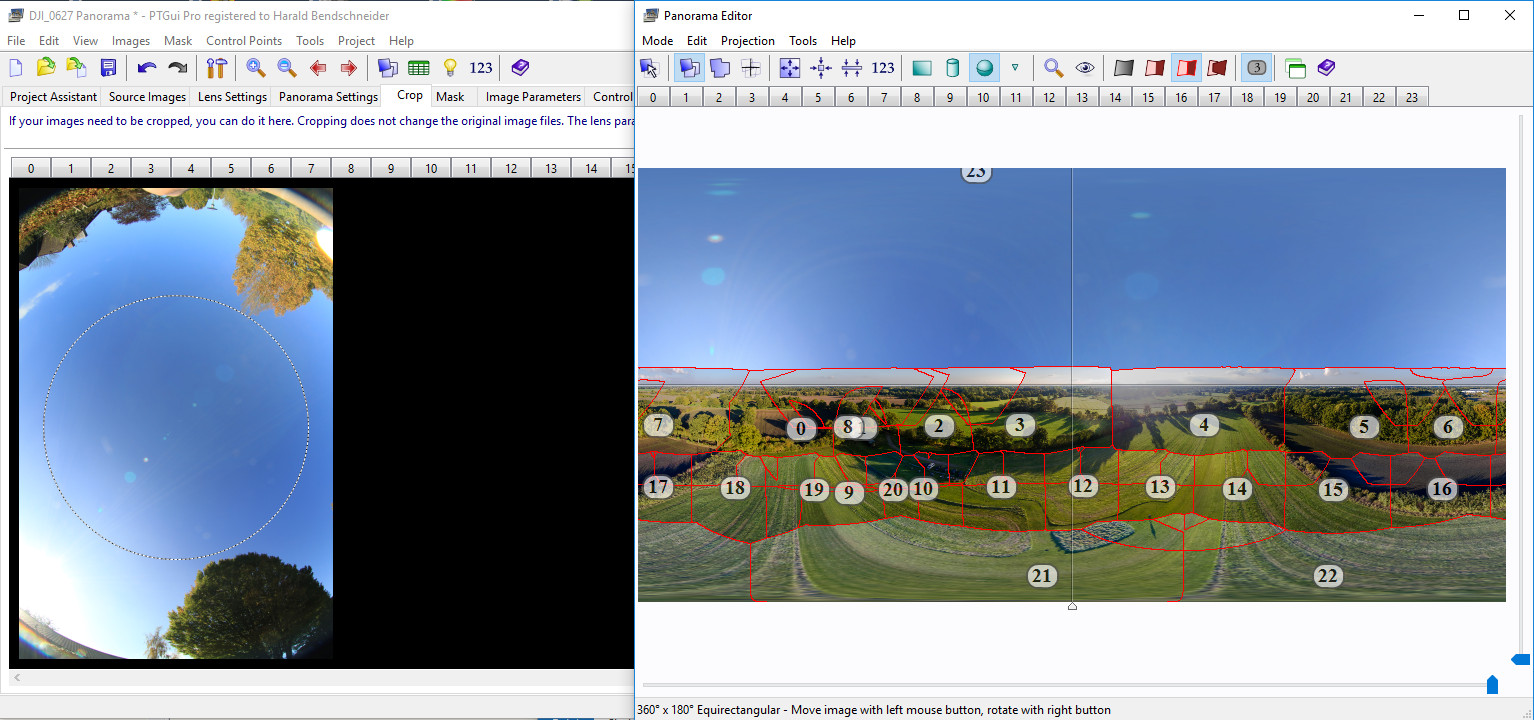Toggle the eye preview icon

1085,68
